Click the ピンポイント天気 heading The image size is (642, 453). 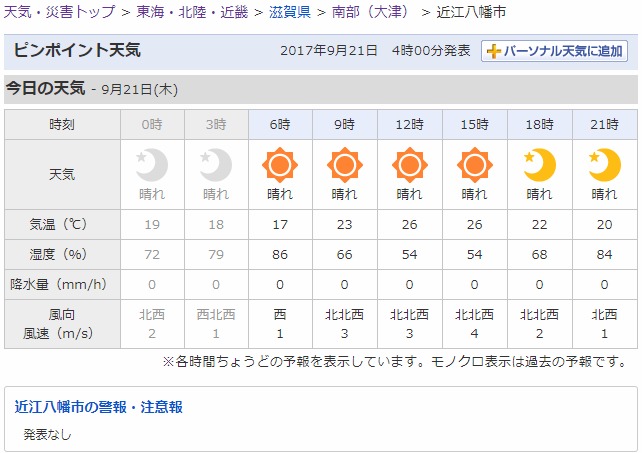click(x=77, y=50)
